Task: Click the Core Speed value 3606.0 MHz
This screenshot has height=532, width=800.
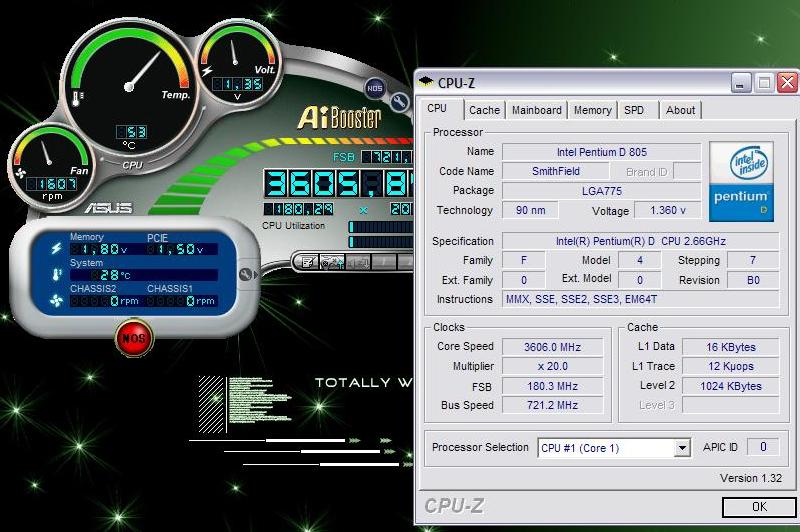Action: 553,347
